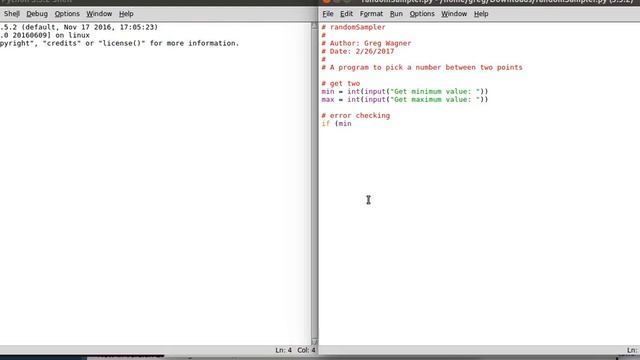640x360 pixels.
Task: Open Window menu in Python Shell window
Action: pos(99,13)
